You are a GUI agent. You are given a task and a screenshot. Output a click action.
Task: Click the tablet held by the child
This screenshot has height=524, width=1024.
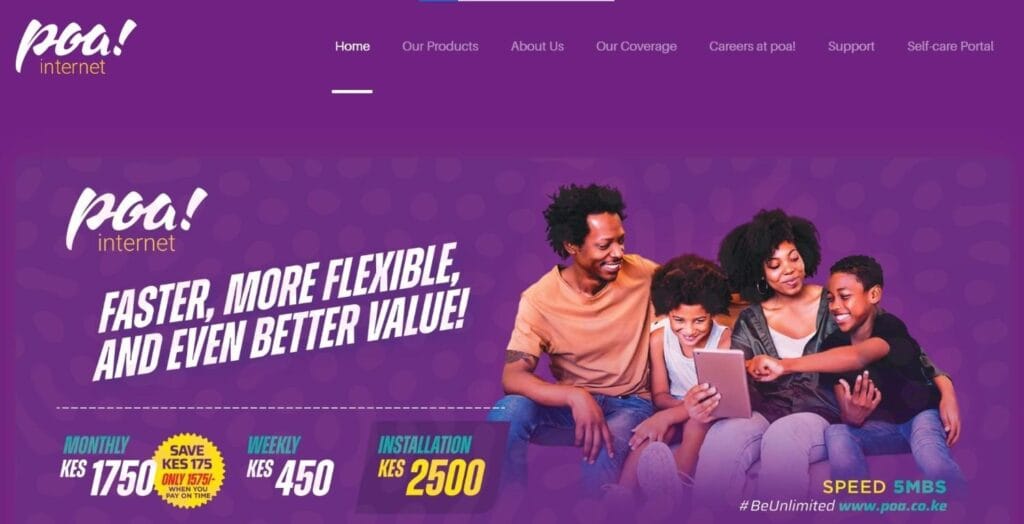722,384
